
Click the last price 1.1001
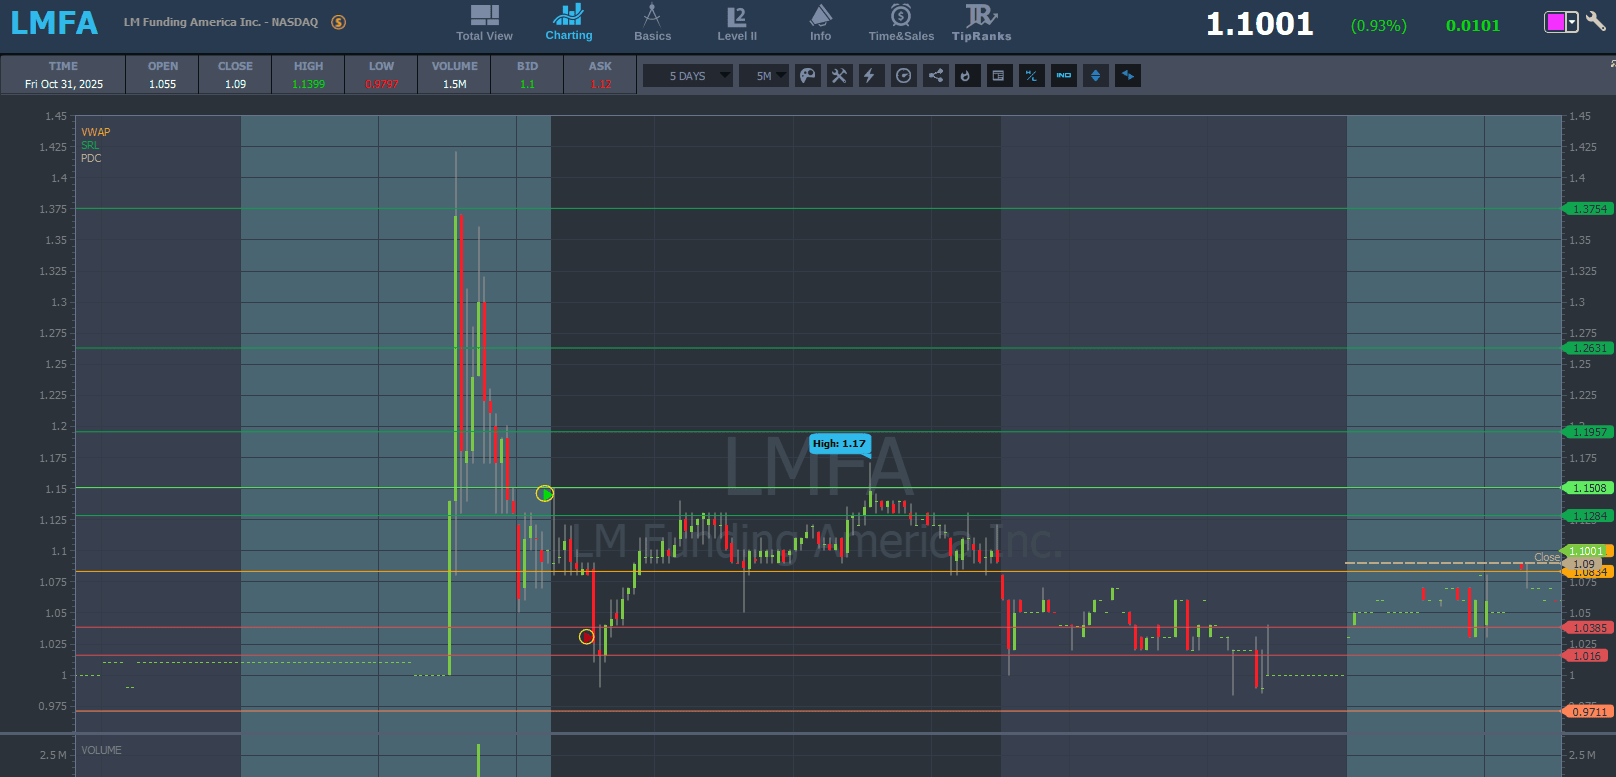tap(1259, 24)
